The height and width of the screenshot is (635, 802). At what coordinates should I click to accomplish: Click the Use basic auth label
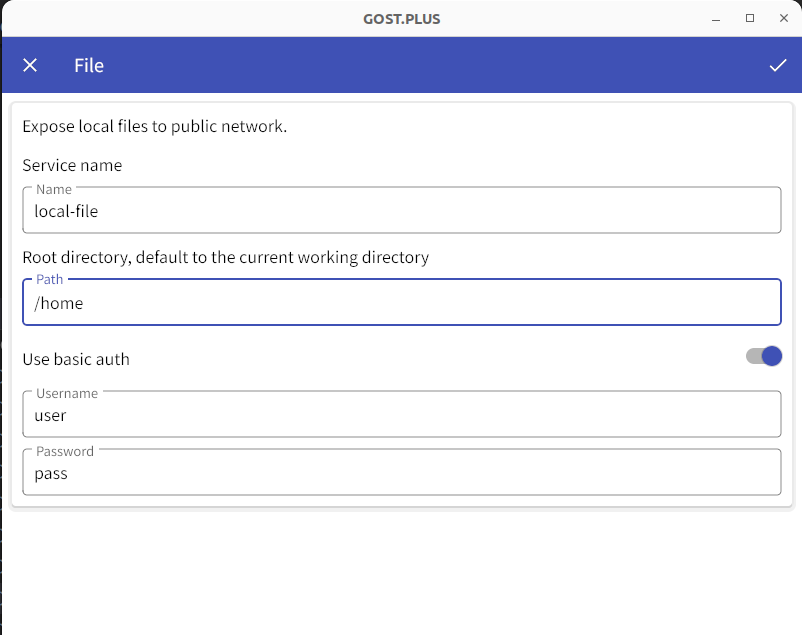(x=76, y=359)
